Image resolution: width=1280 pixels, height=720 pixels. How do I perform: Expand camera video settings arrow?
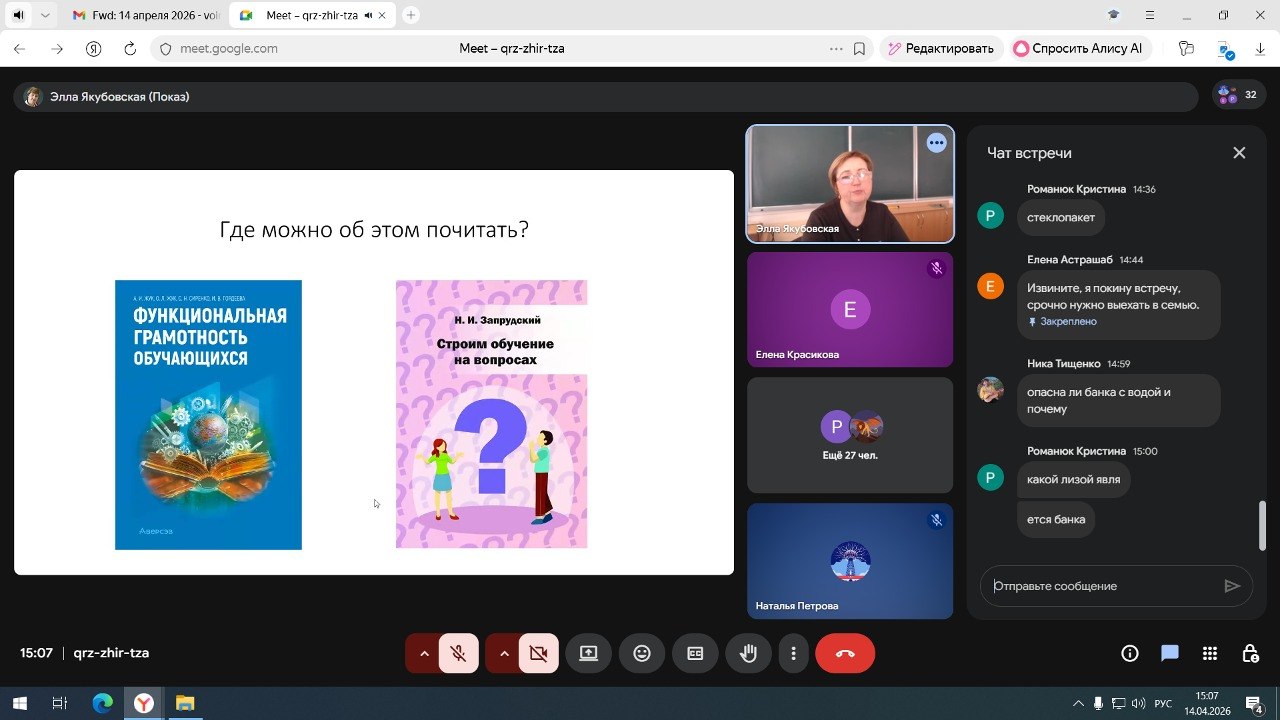[504, 653]
